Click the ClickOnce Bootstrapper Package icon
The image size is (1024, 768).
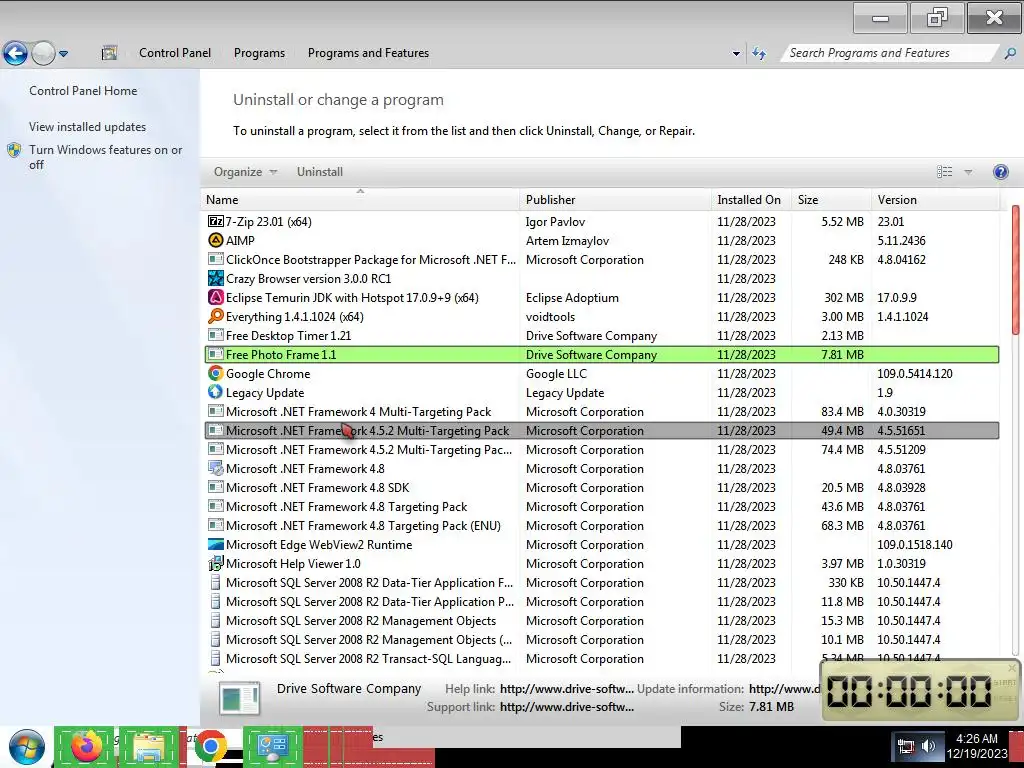pos(216,259)
